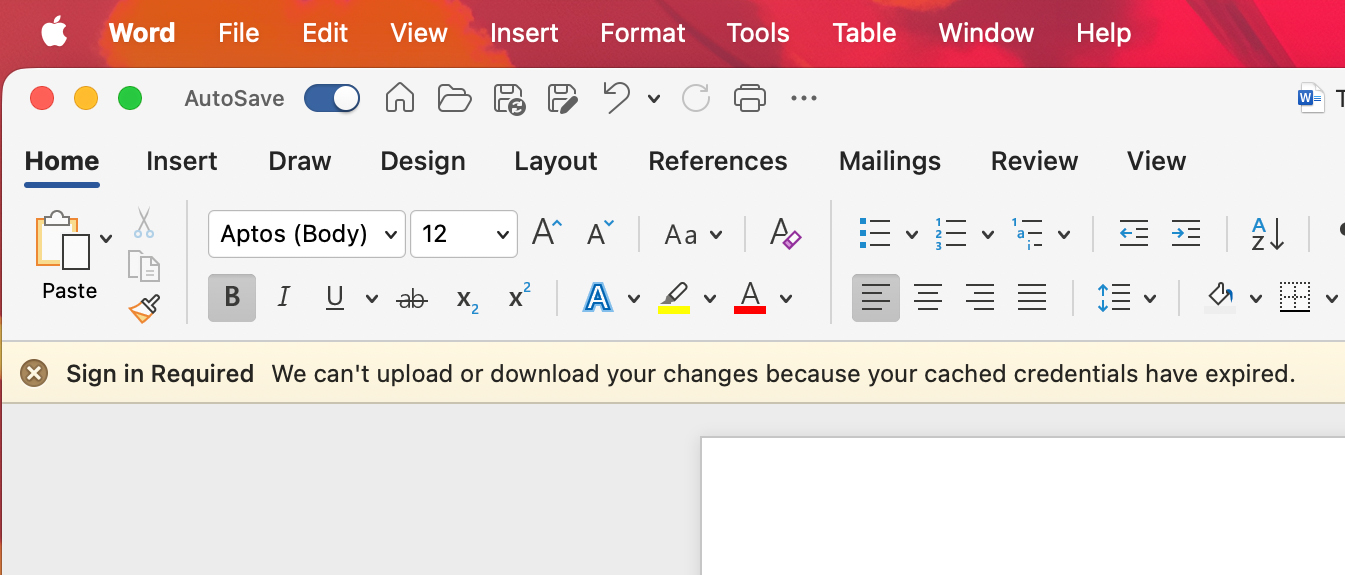
Task: Select the Format Painter brush
Action: point(144,309)
